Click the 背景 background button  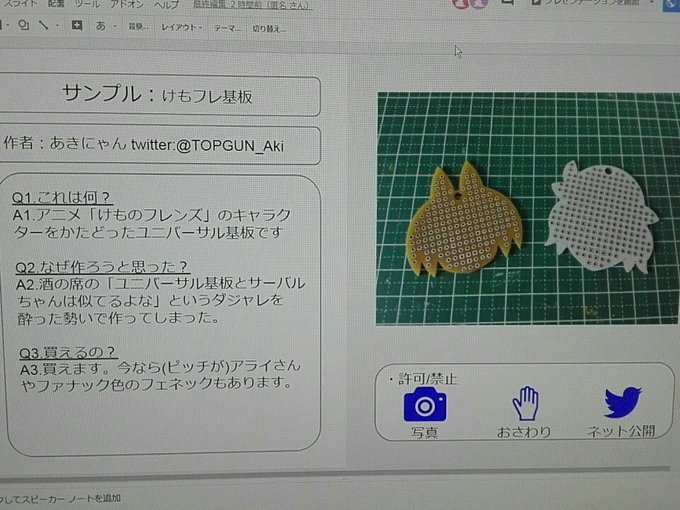click(x=138, y=27)
